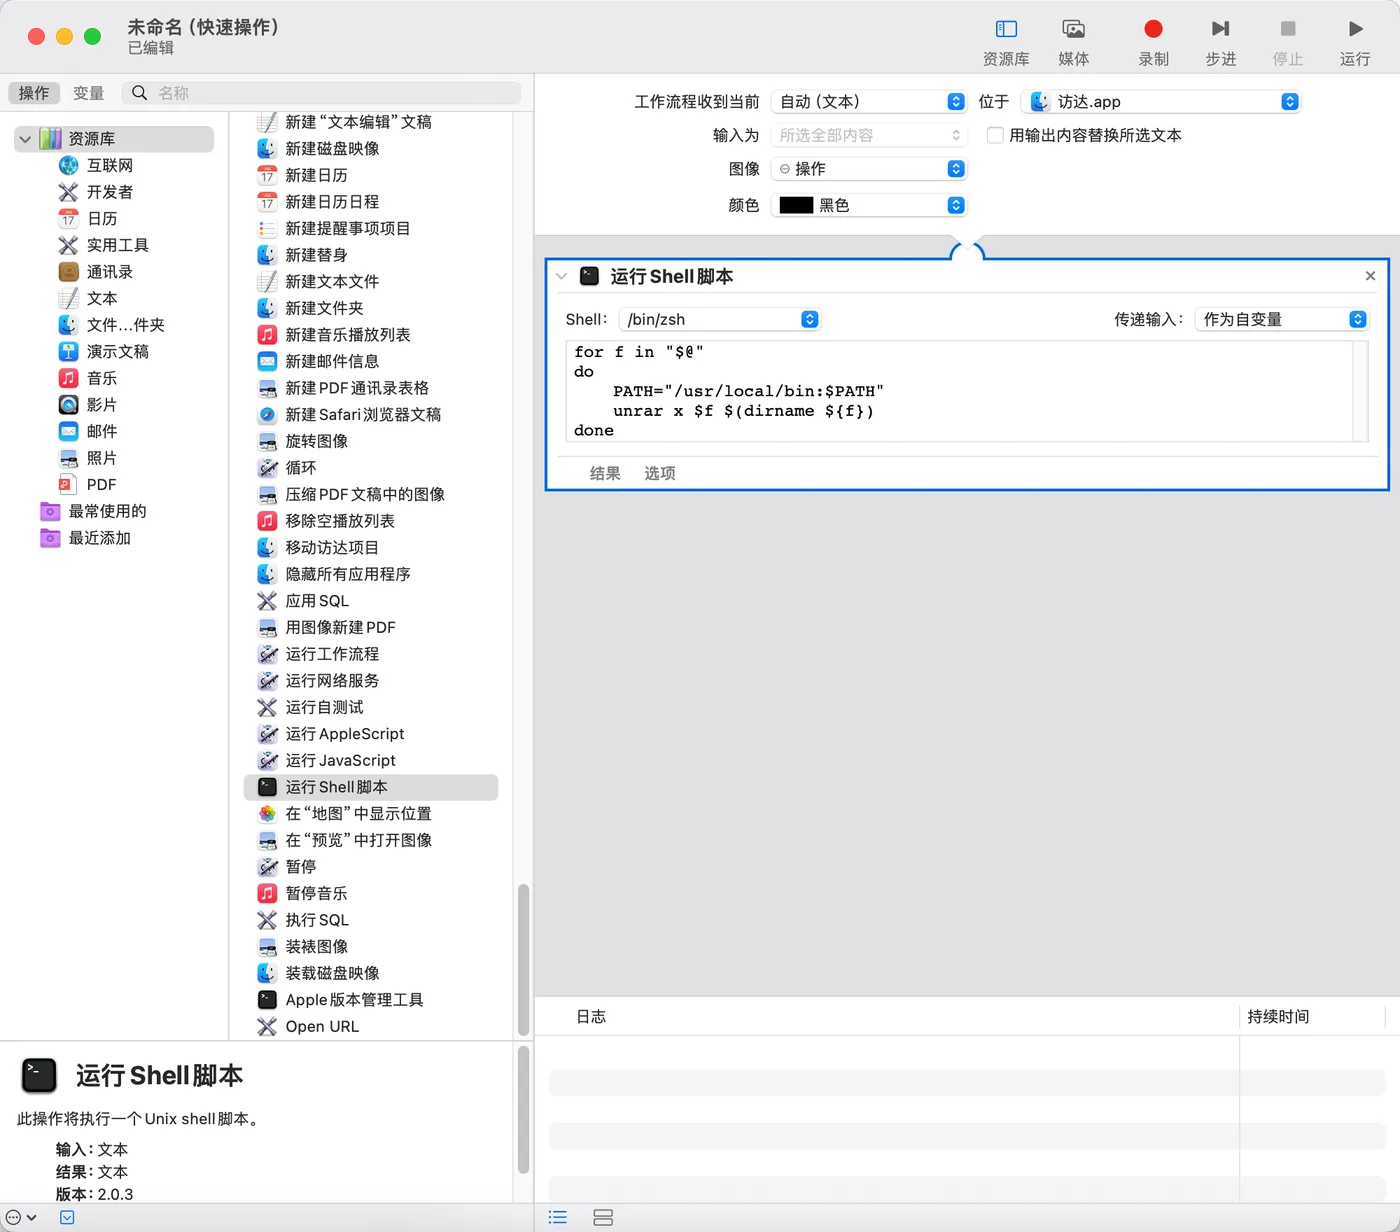Switch to 操作 tab
Screen dimensions: 1400x1232
[34, 93]
